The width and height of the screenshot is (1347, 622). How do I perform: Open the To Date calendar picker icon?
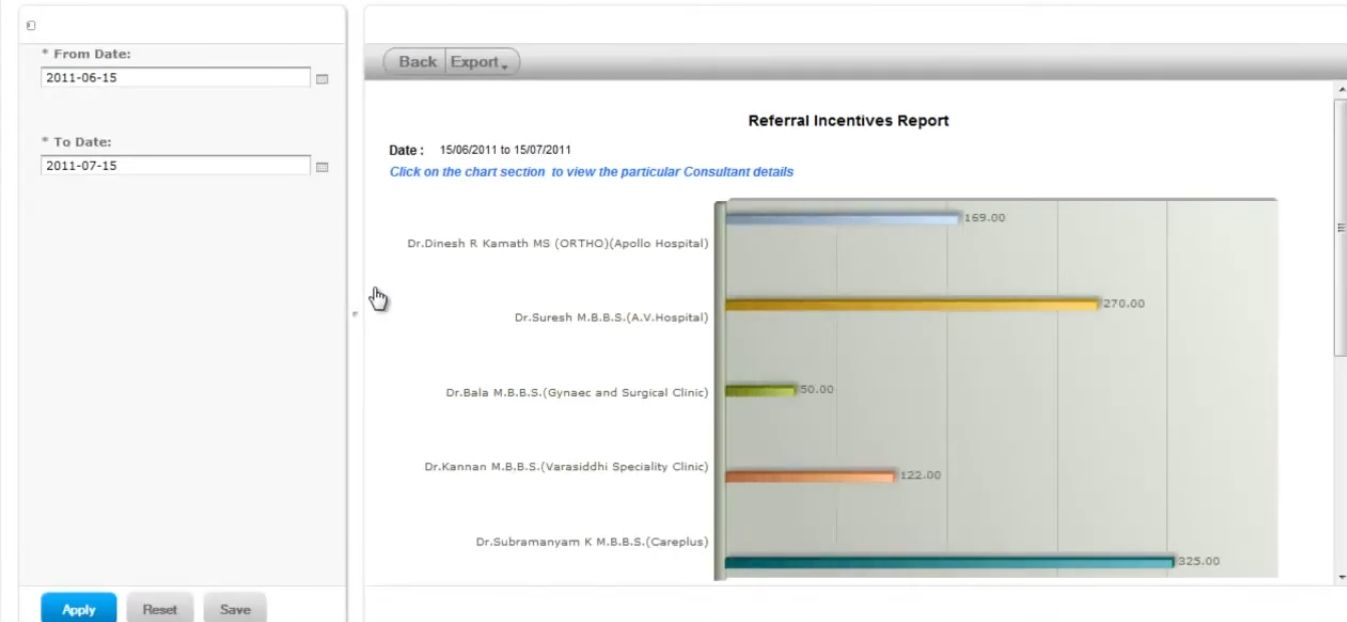[x=322, y=167]
